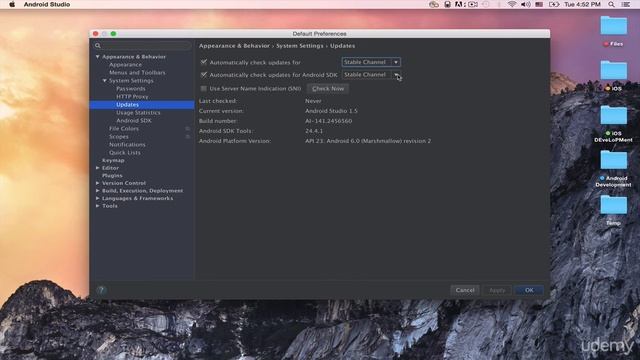The height and width of the screenshot is (360, 640).
Task: Click the API 23 Marshmallow platform text
Action: tap(368, 141)
